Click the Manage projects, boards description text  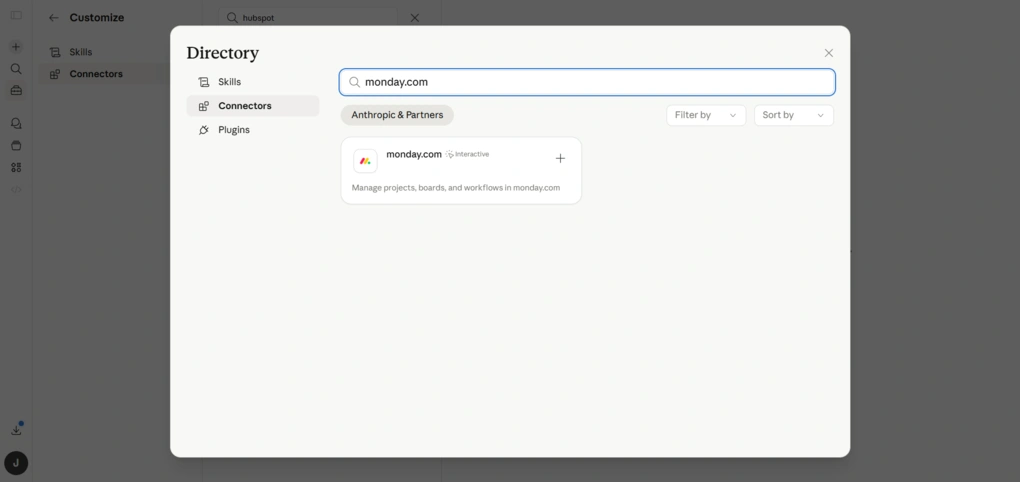tap(456, 188)
